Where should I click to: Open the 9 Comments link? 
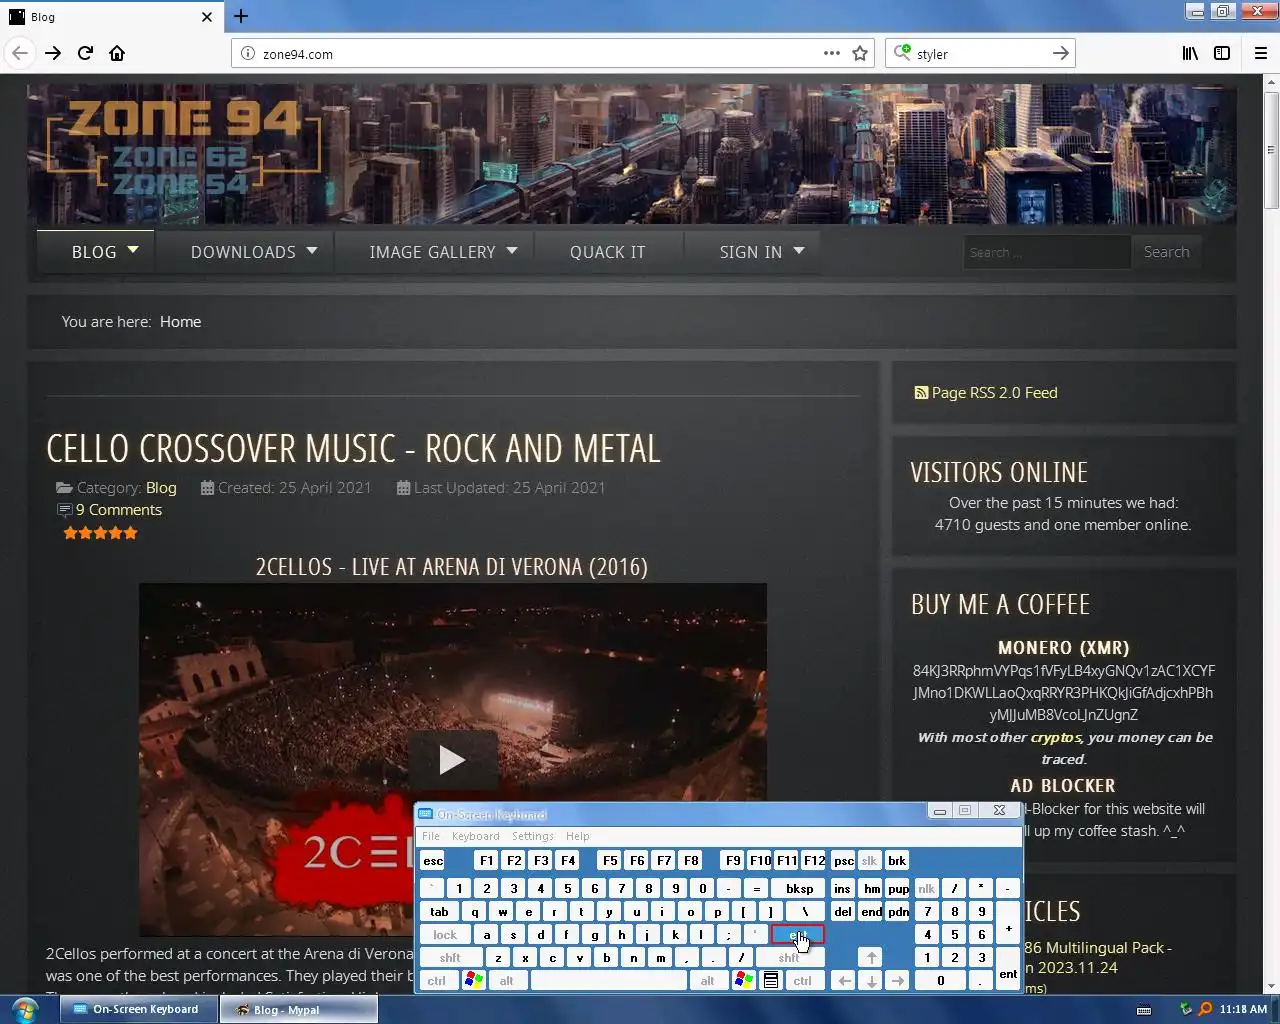pyautogui.click(x=119, y=510)
